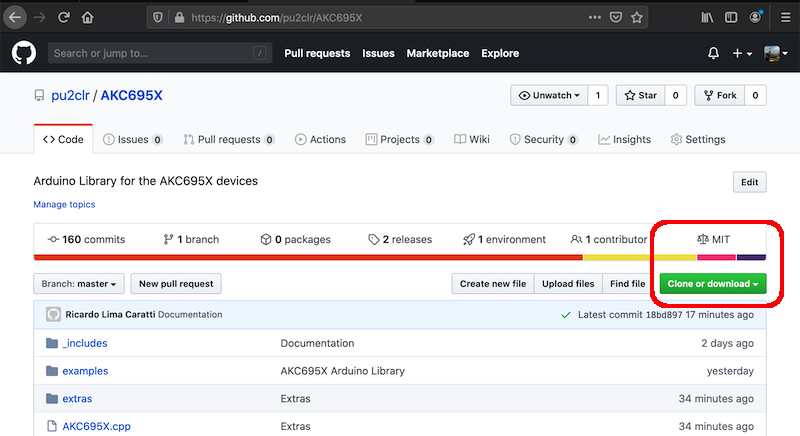Switch to the repository Issues tab
Viewport: 800px width, 436px height.
(x=133, y=139)
